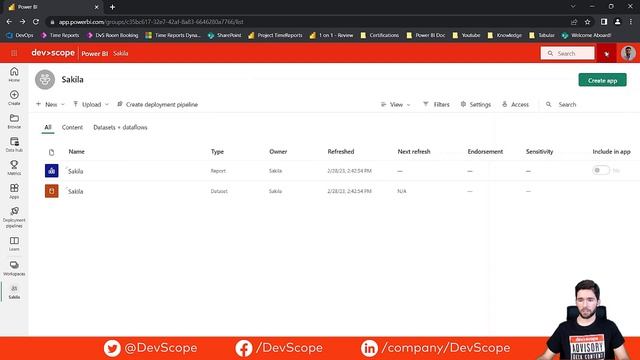This screenshot has width=640, height=360.
Task: Click the Create app button
Action: (602, 80)
